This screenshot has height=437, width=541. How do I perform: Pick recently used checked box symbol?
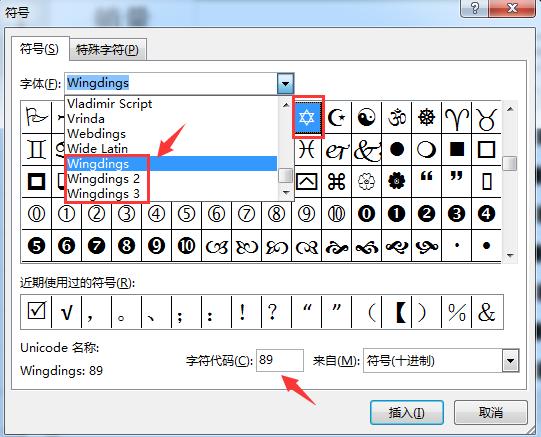click(36, 311)
